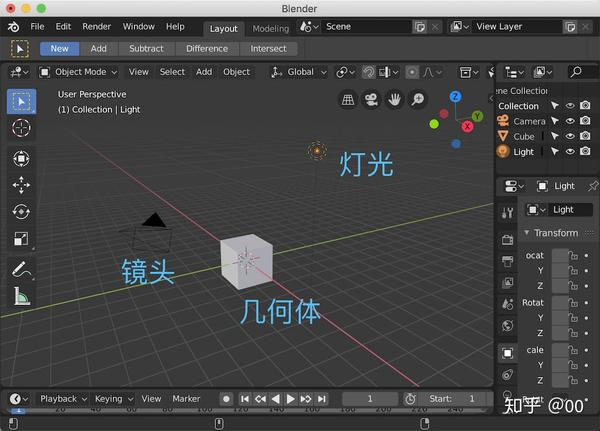600x431 pixels.
Task: Select the Transform tool
Action: click(21, 158)
